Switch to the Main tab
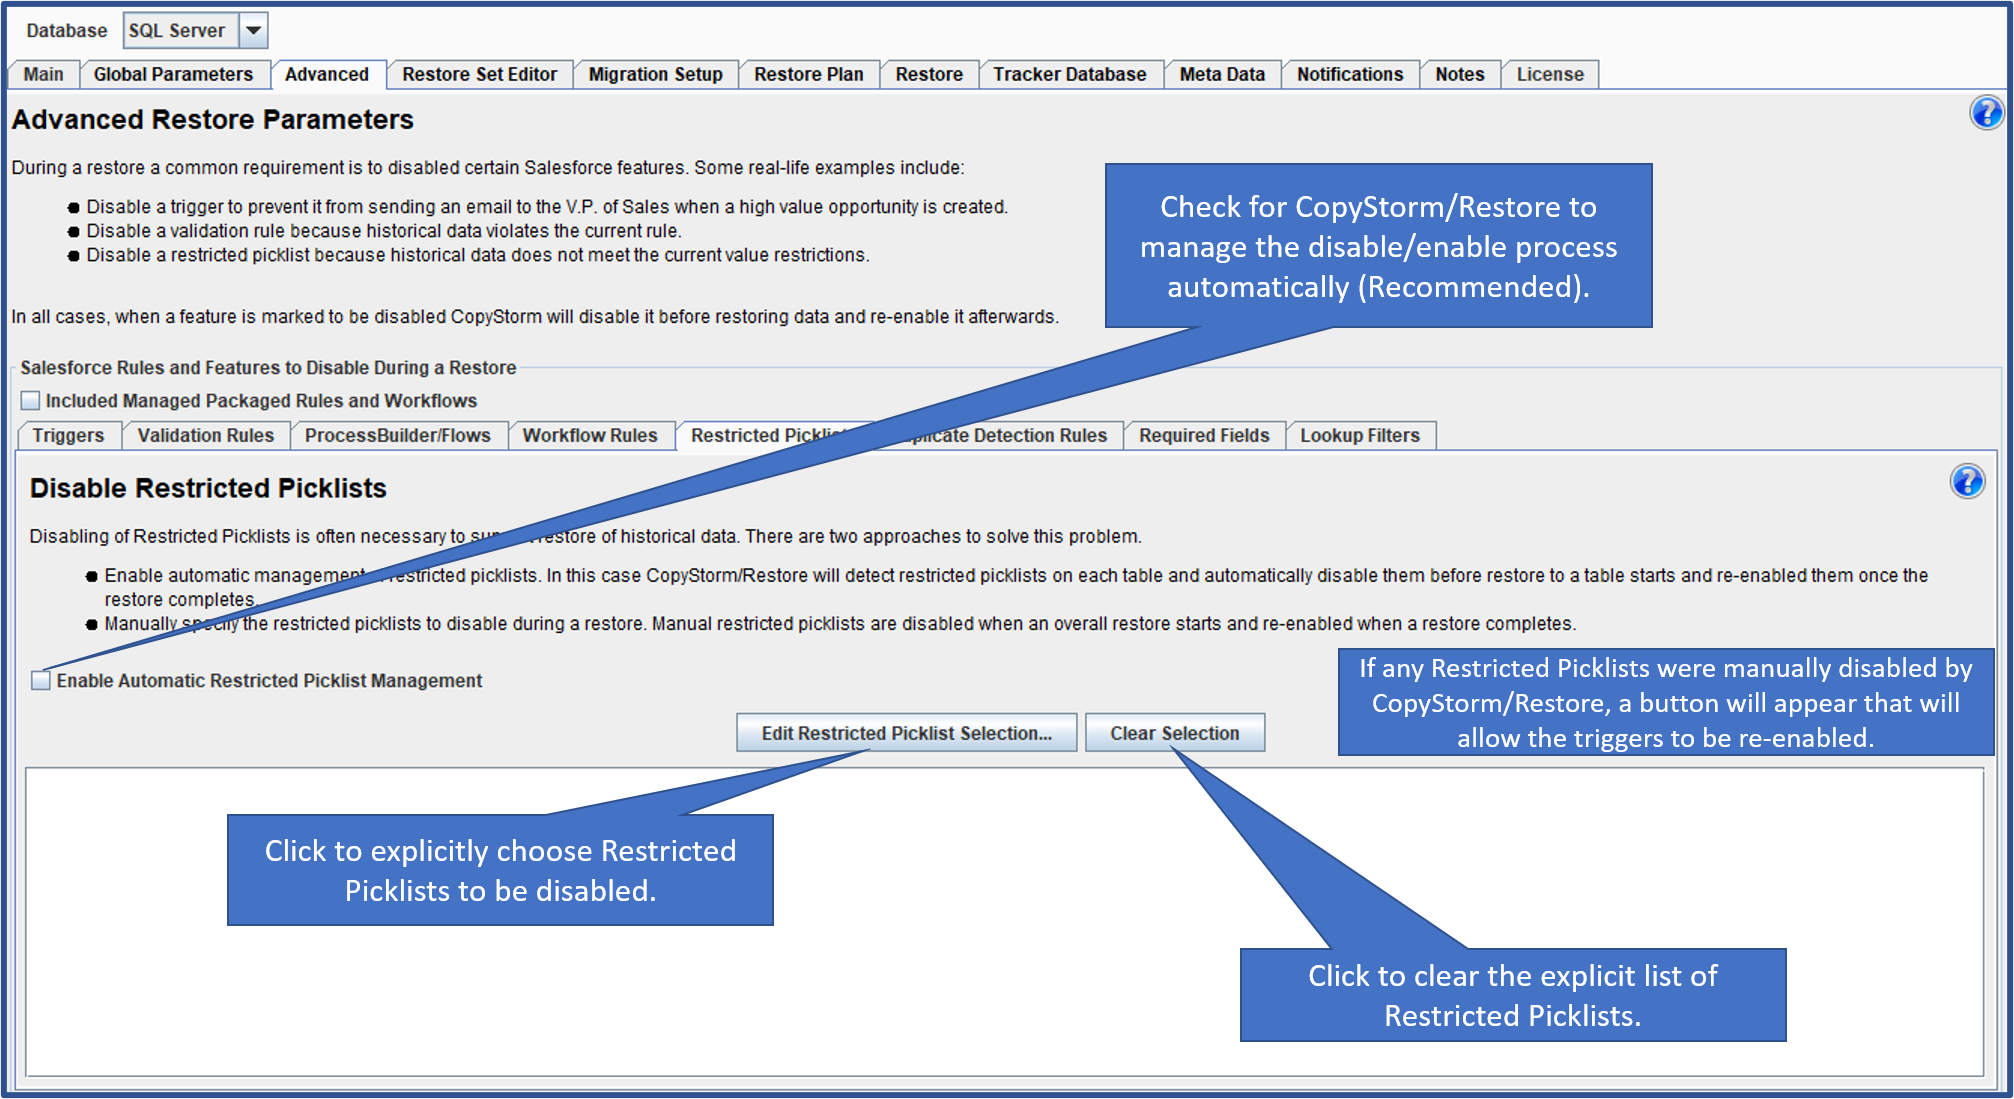This screenshot has width=2014, height=1099. click(43, 74)
